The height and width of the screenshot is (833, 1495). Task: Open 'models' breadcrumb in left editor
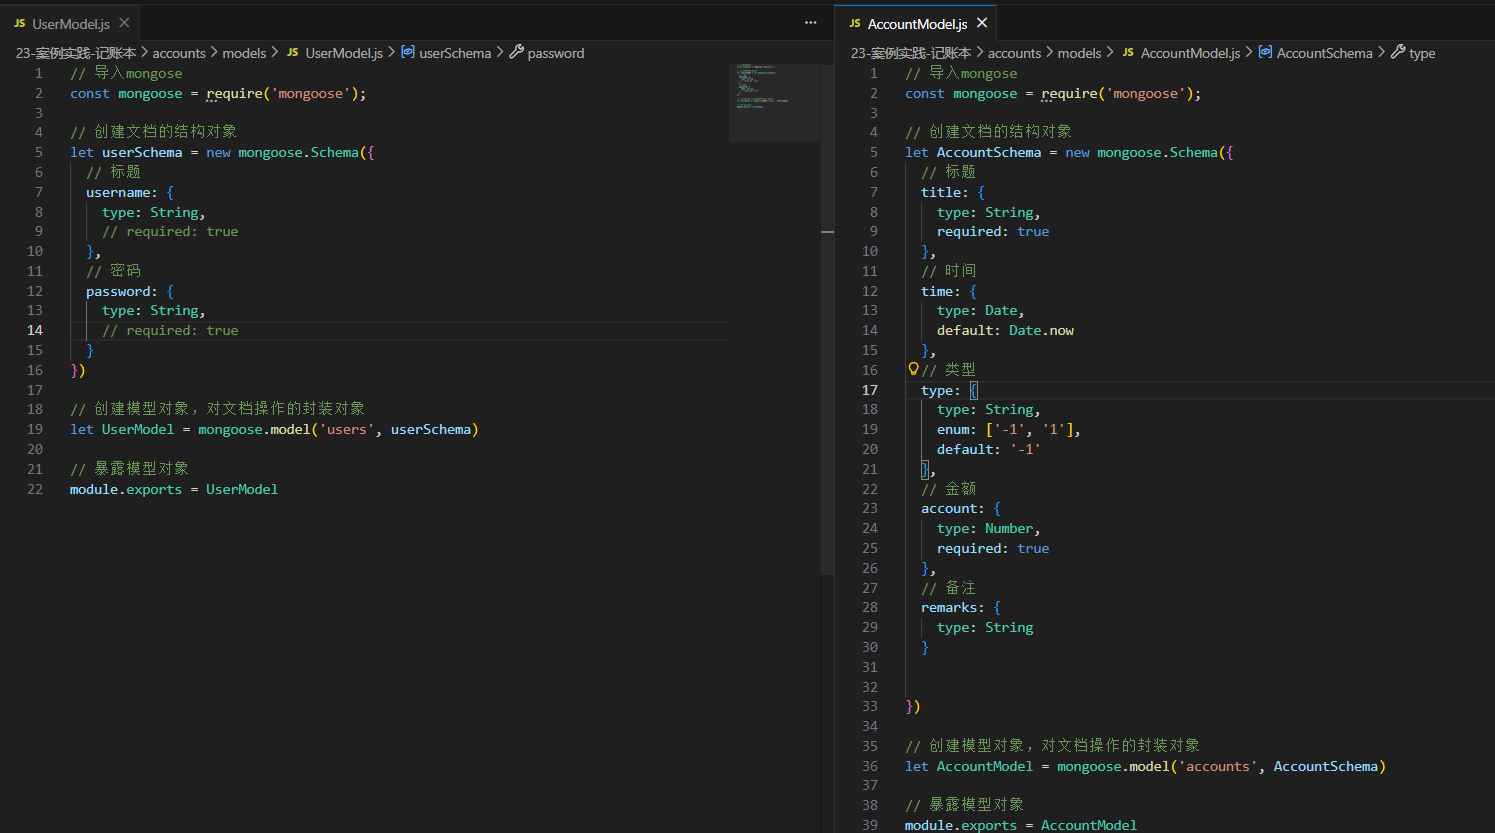pos(244,53)
